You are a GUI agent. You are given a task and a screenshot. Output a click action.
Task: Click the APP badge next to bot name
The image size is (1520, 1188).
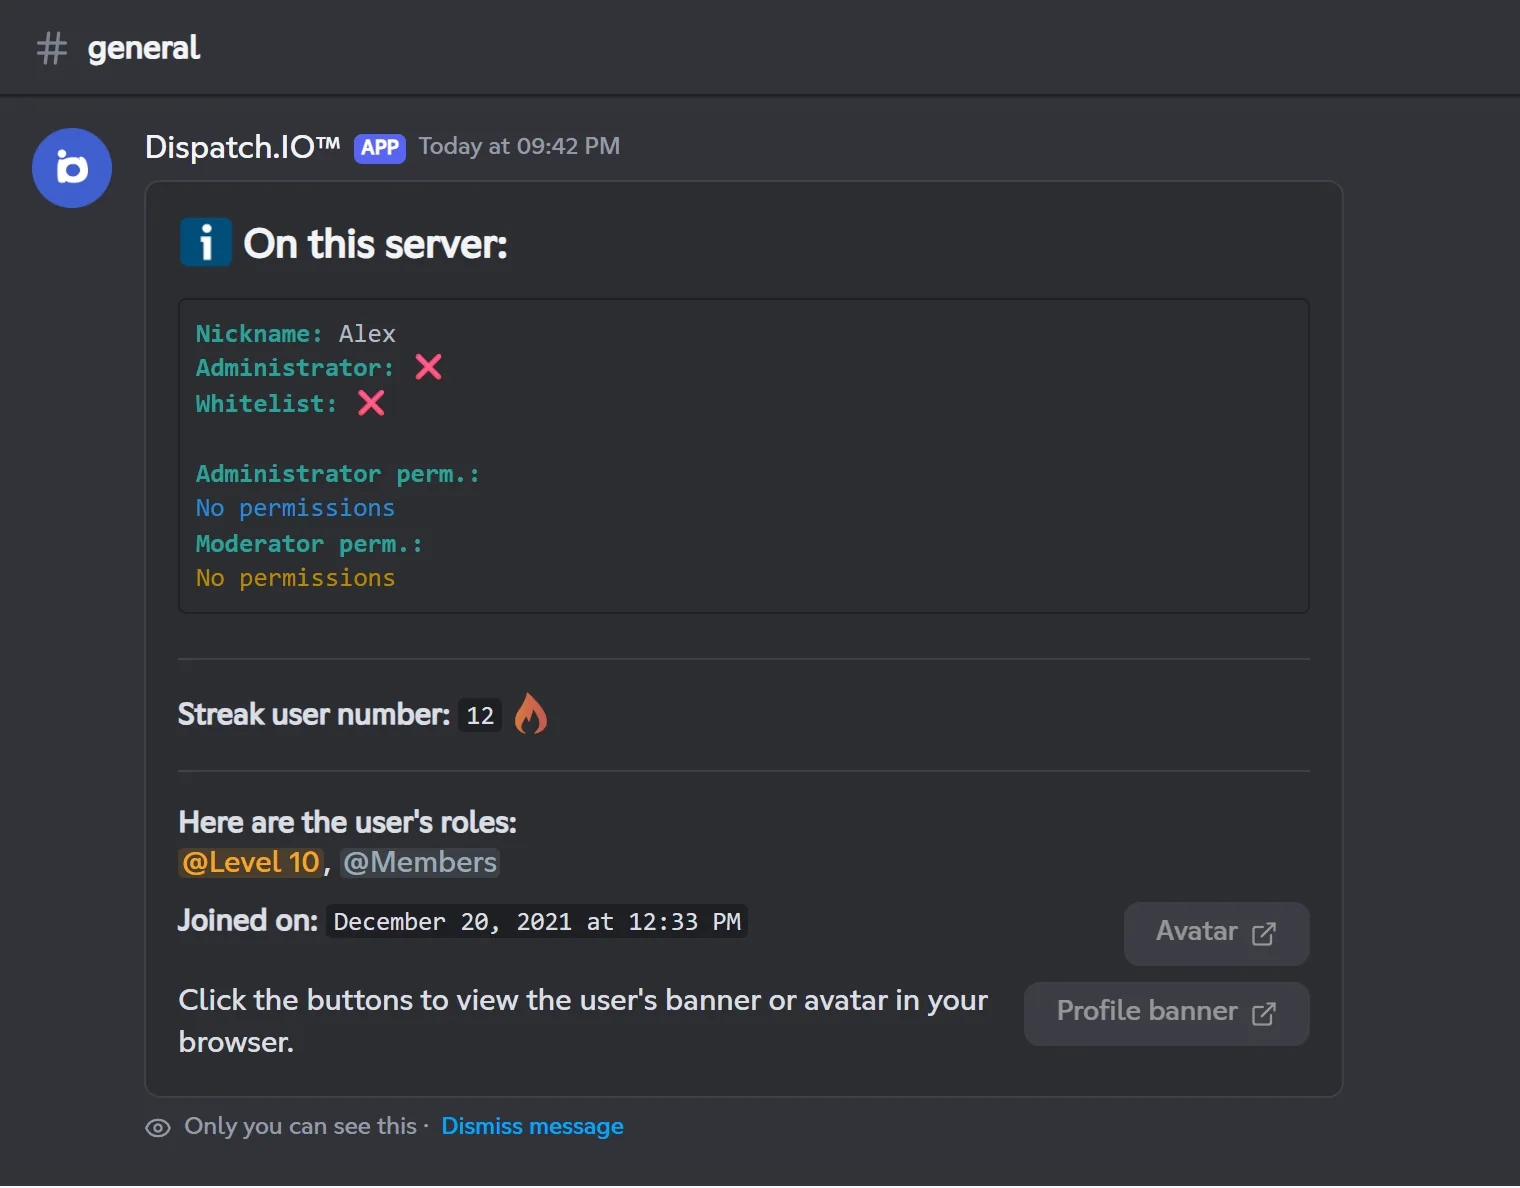tap(380, 148)
